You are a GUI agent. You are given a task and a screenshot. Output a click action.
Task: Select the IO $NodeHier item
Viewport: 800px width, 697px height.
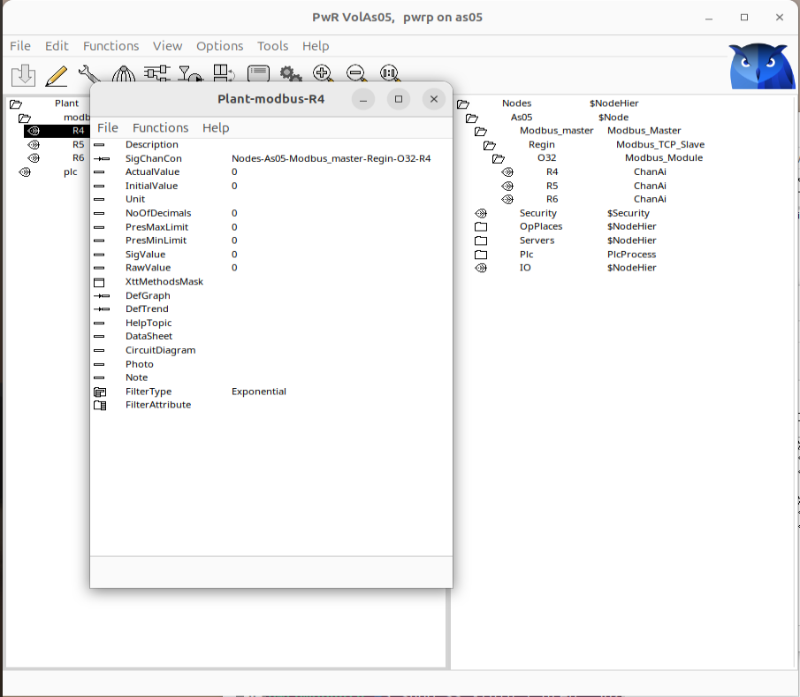(x=525, y=267)
